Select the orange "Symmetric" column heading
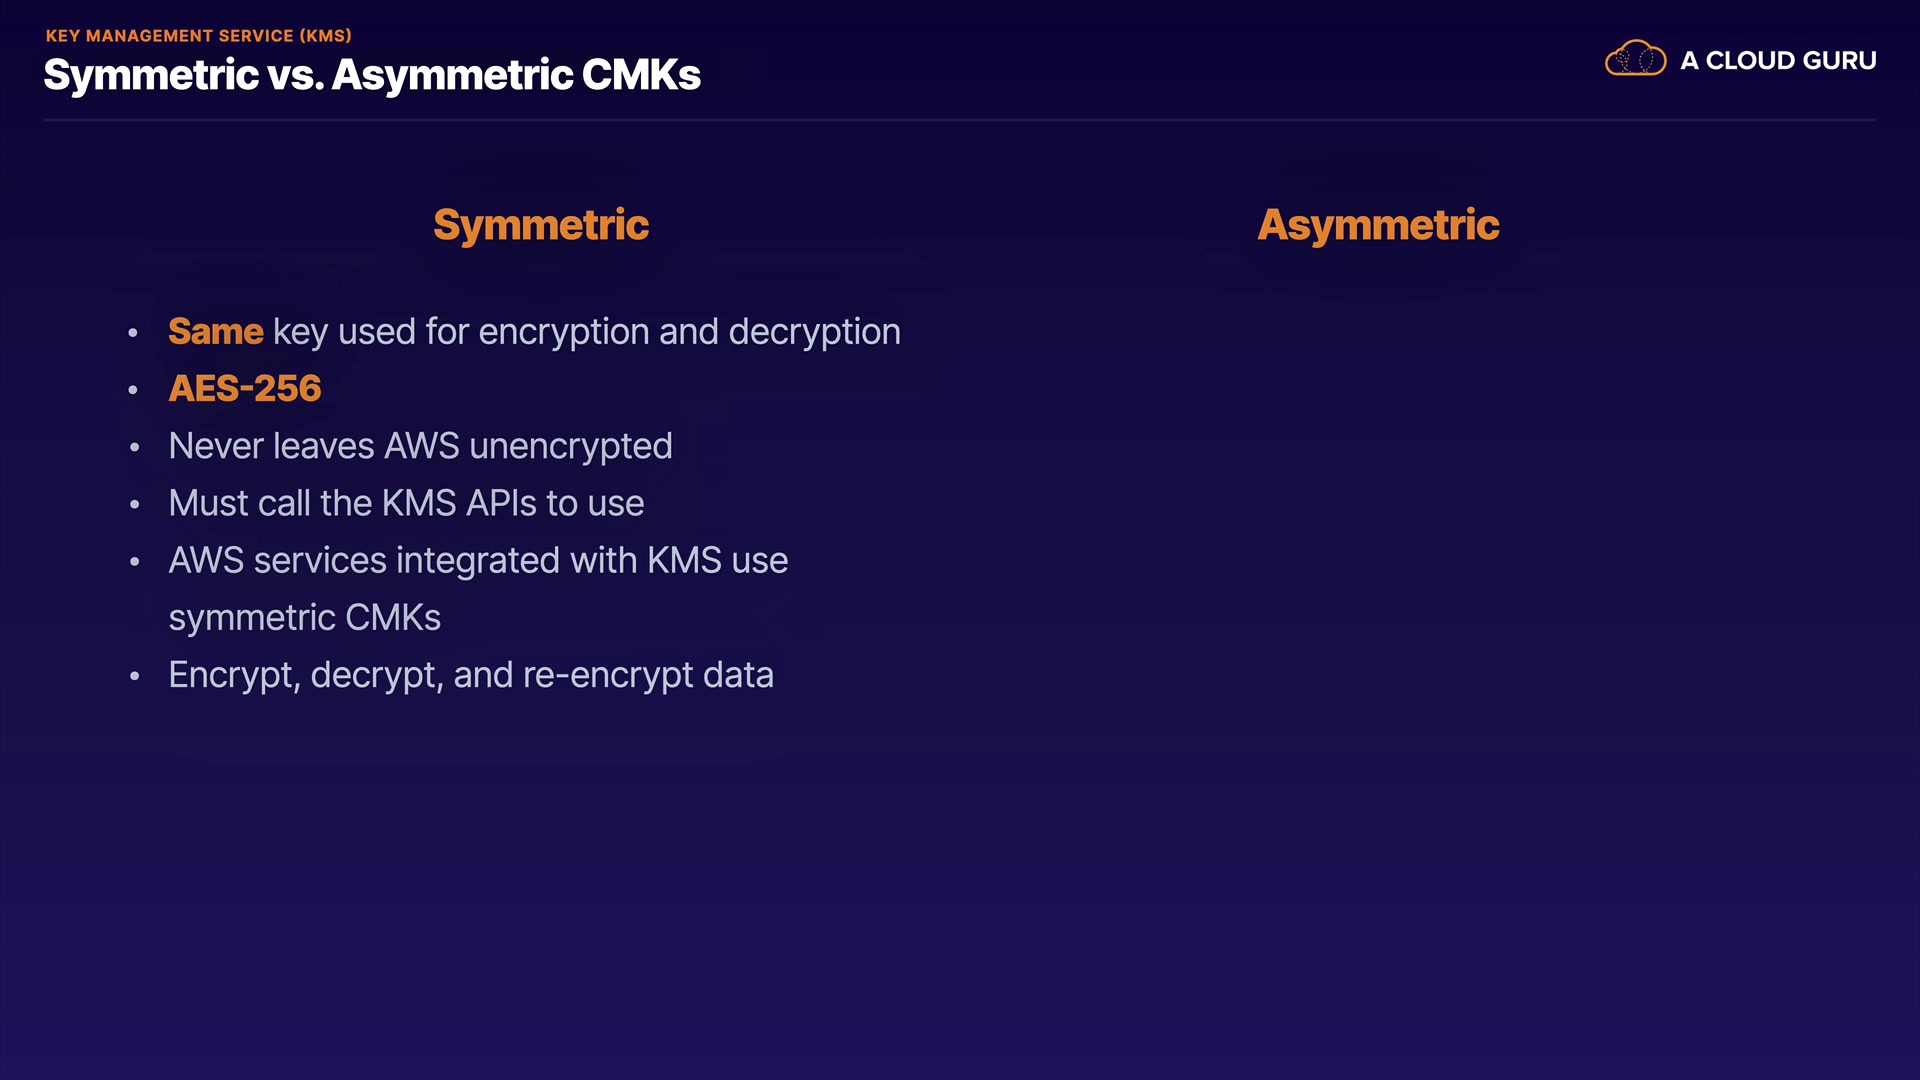This screenshot has width=1920, height=1080. (541, 225)
